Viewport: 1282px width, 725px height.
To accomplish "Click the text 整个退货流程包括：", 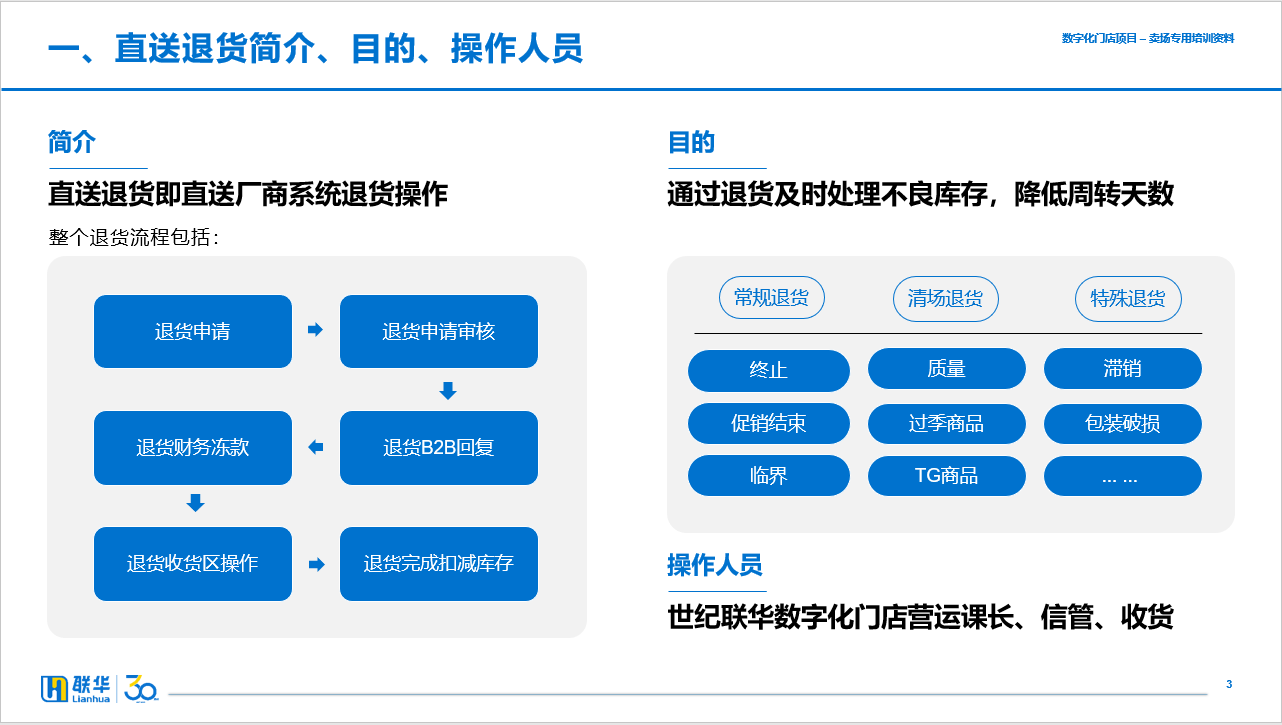I will pyautogui.click(x=135, y=238).
